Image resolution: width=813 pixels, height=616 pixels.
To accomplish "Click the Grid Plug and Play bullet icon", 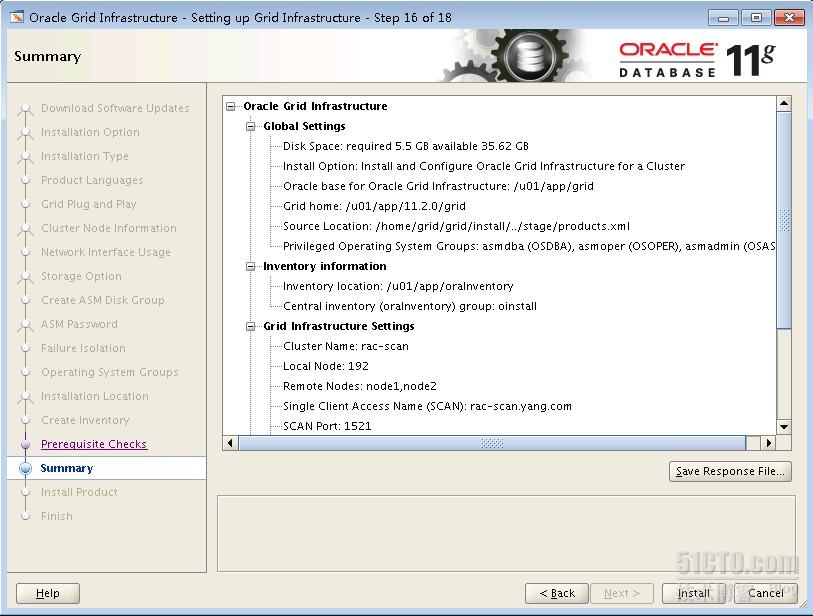I will (x=25, y=204).
